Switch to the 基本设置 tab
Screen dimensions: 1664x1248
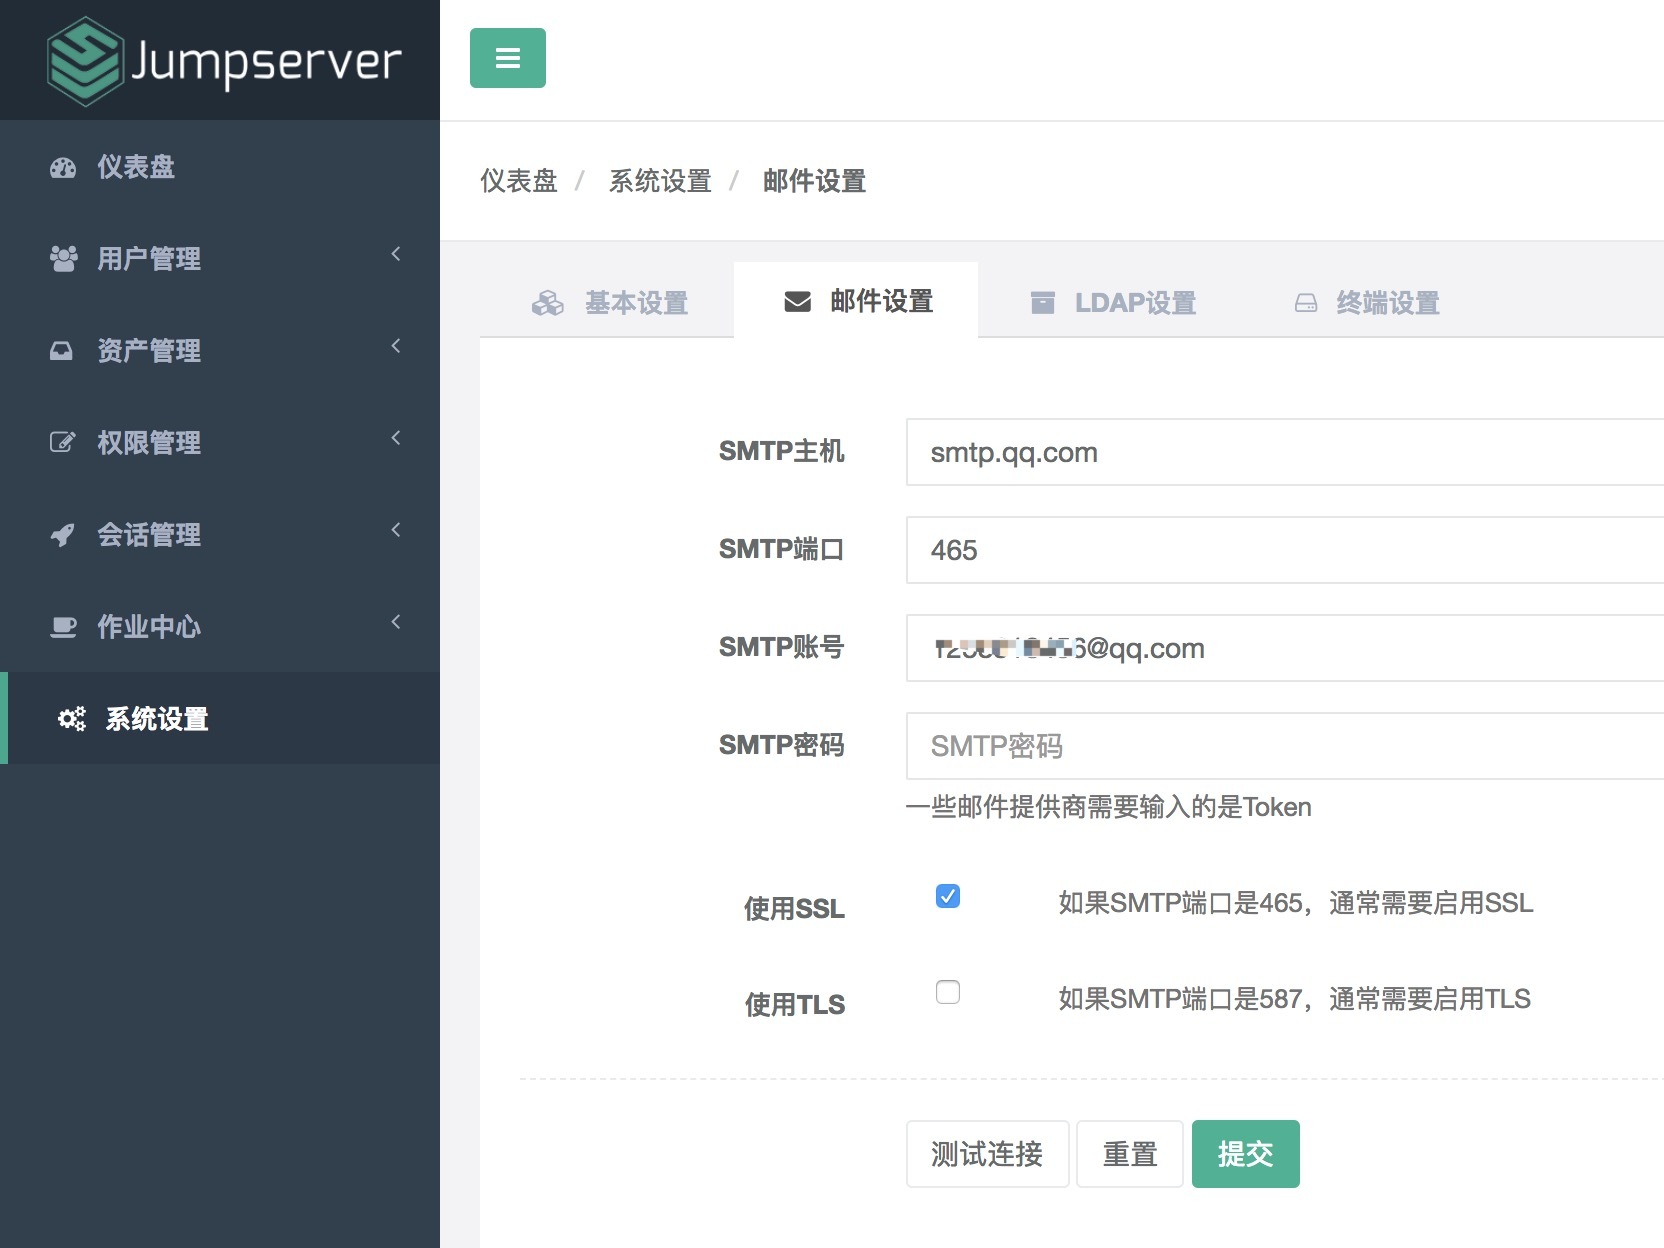(x=609, y=302)
